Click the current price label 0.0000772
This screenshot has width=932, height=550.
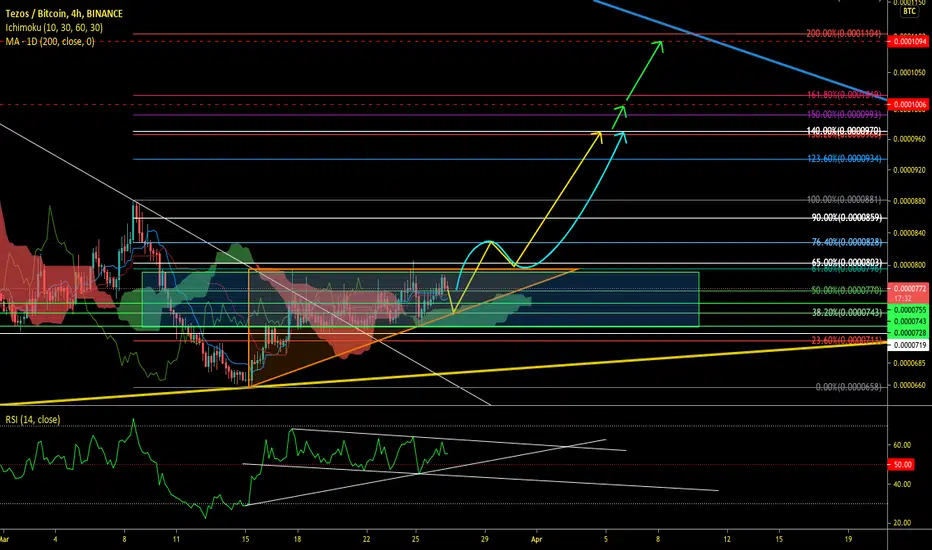coord(909,289)
